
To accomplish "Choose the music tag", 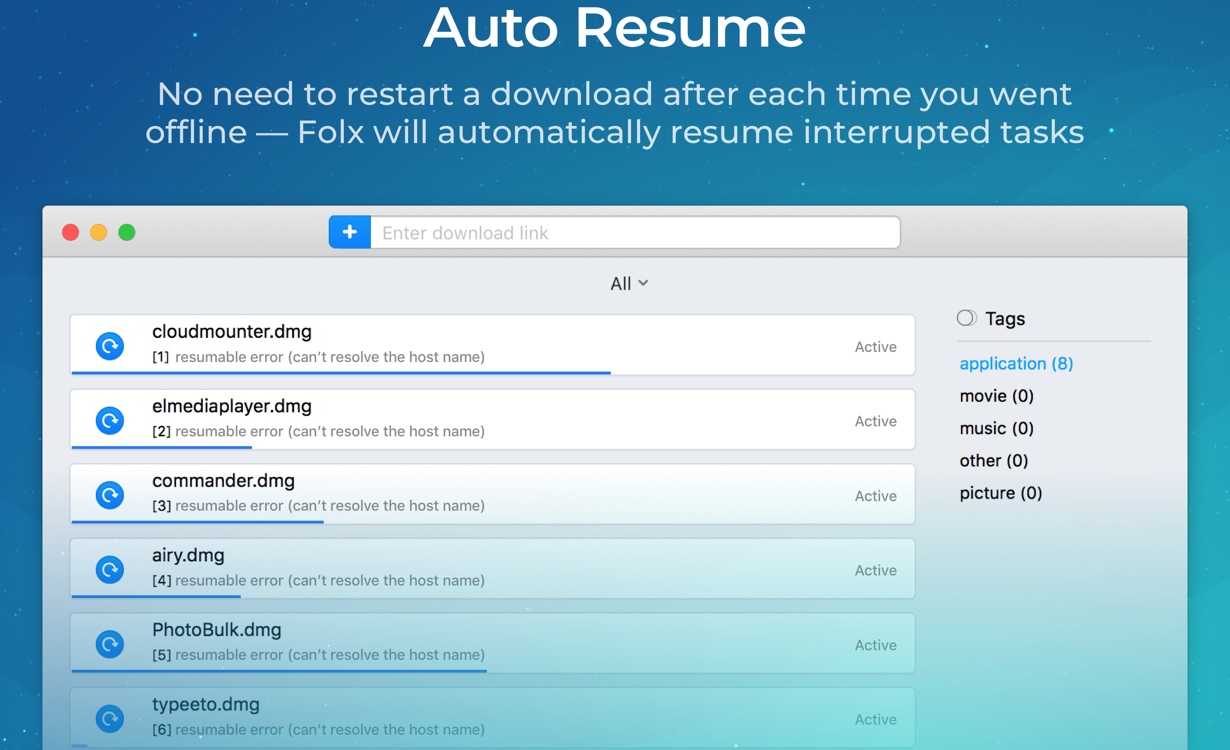I will click(995, 428).
